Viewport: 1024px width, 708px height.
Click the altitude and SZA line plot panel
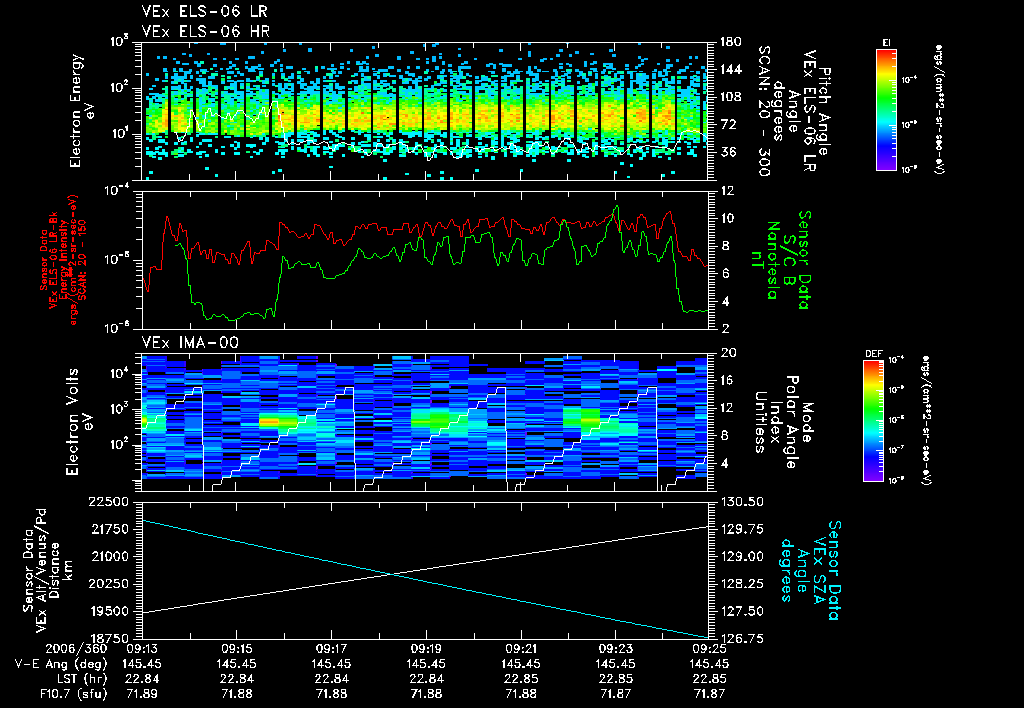tap(425, 570)
